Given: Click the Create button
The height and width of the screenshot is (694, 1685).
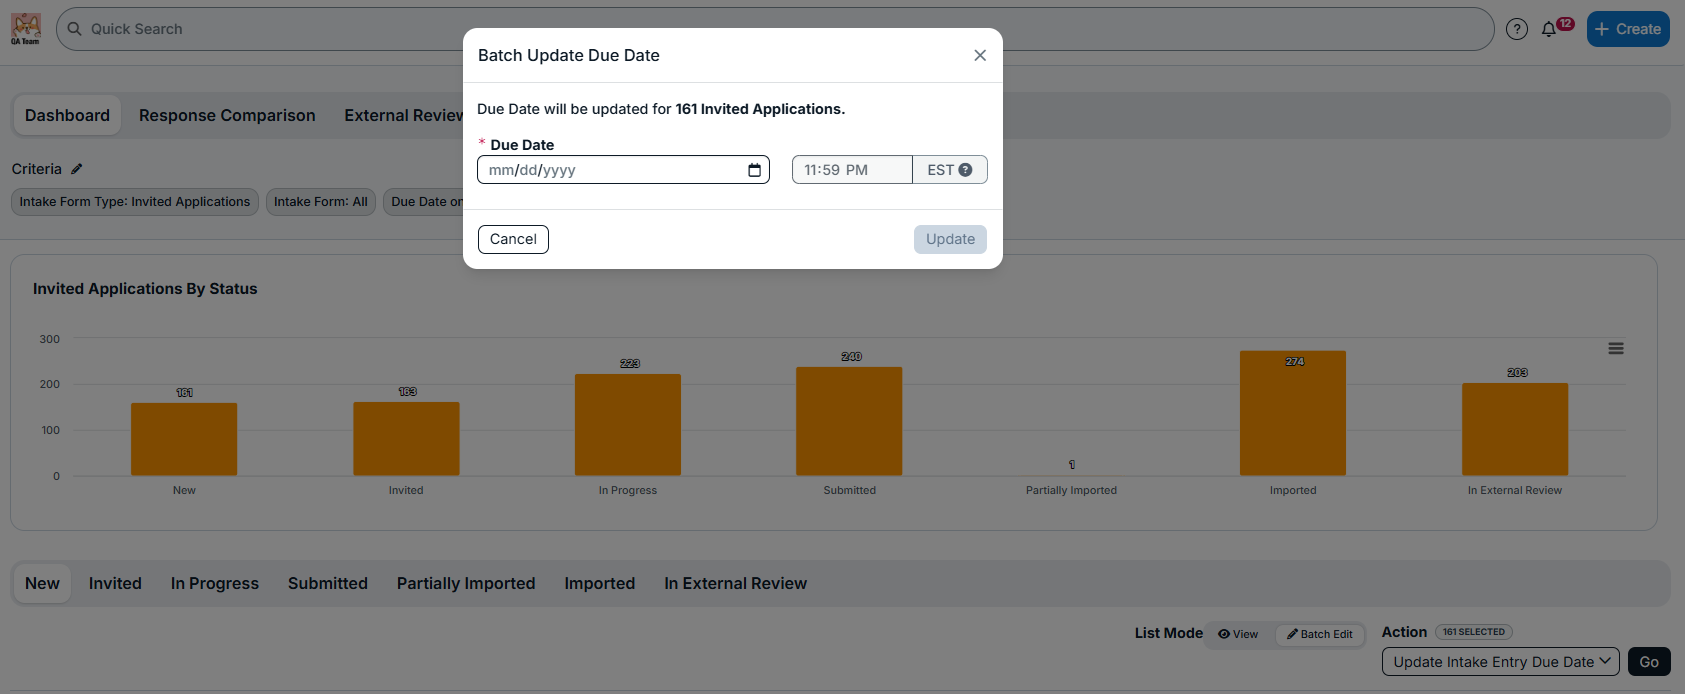Looking at the screenshot, I should pyautogui.click(x=1628, y=29).
